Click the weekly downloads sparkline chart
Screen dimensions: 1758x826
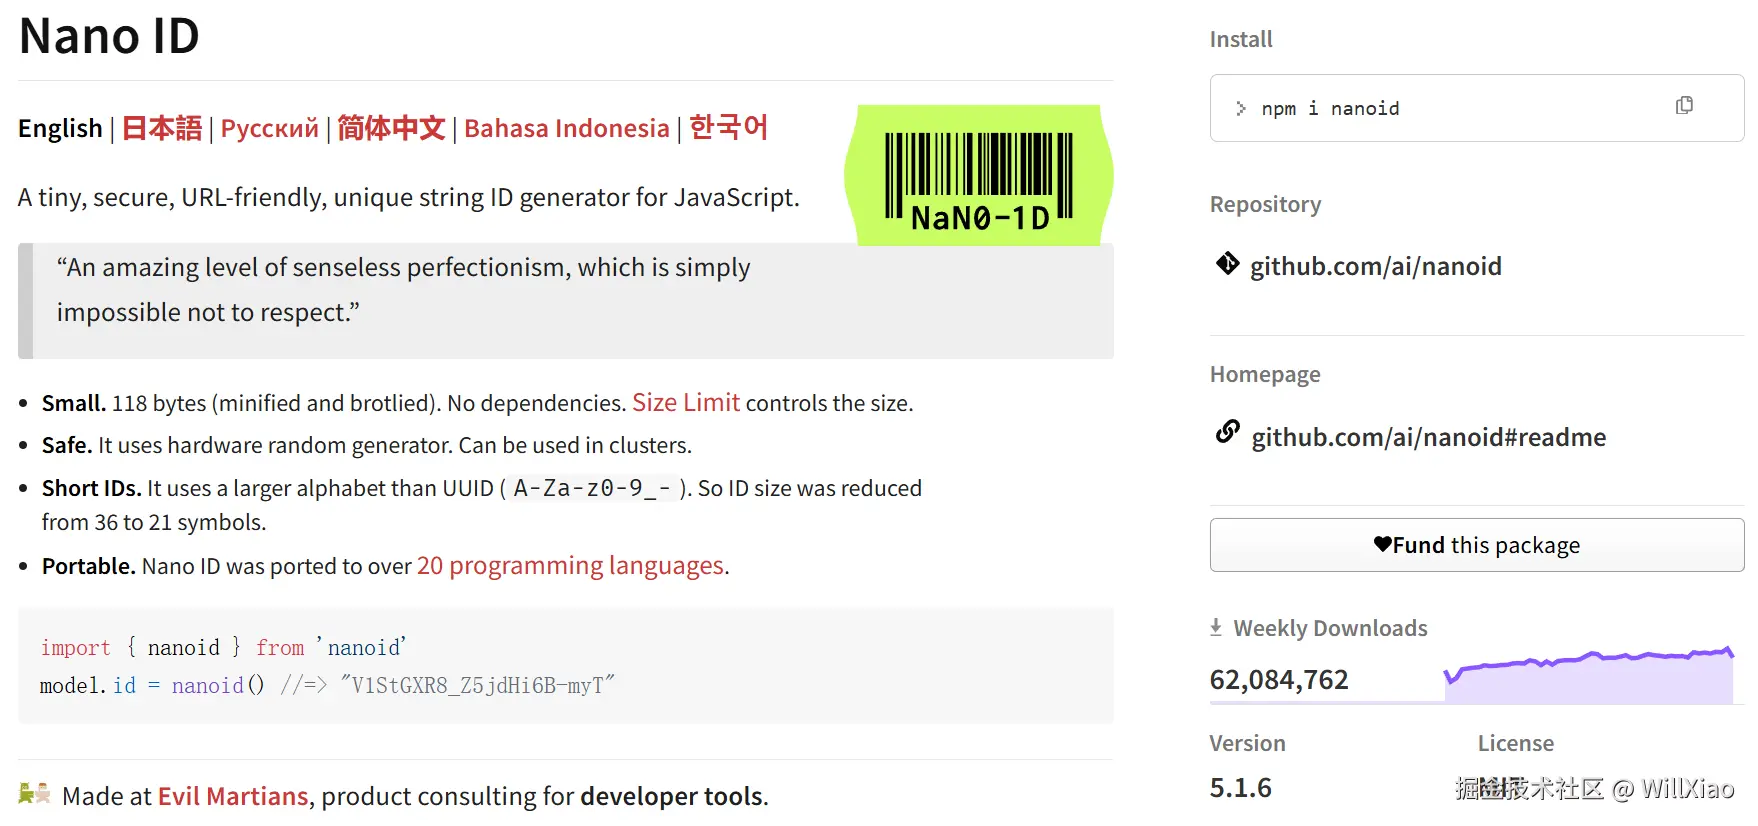click(1588, 674)
